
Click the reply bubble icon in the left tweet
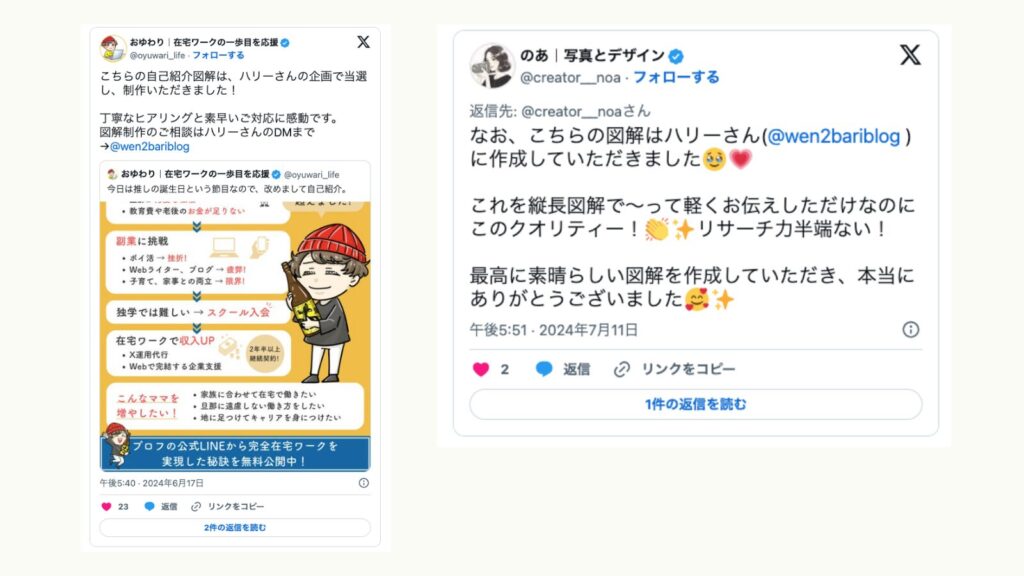(150, 506)
